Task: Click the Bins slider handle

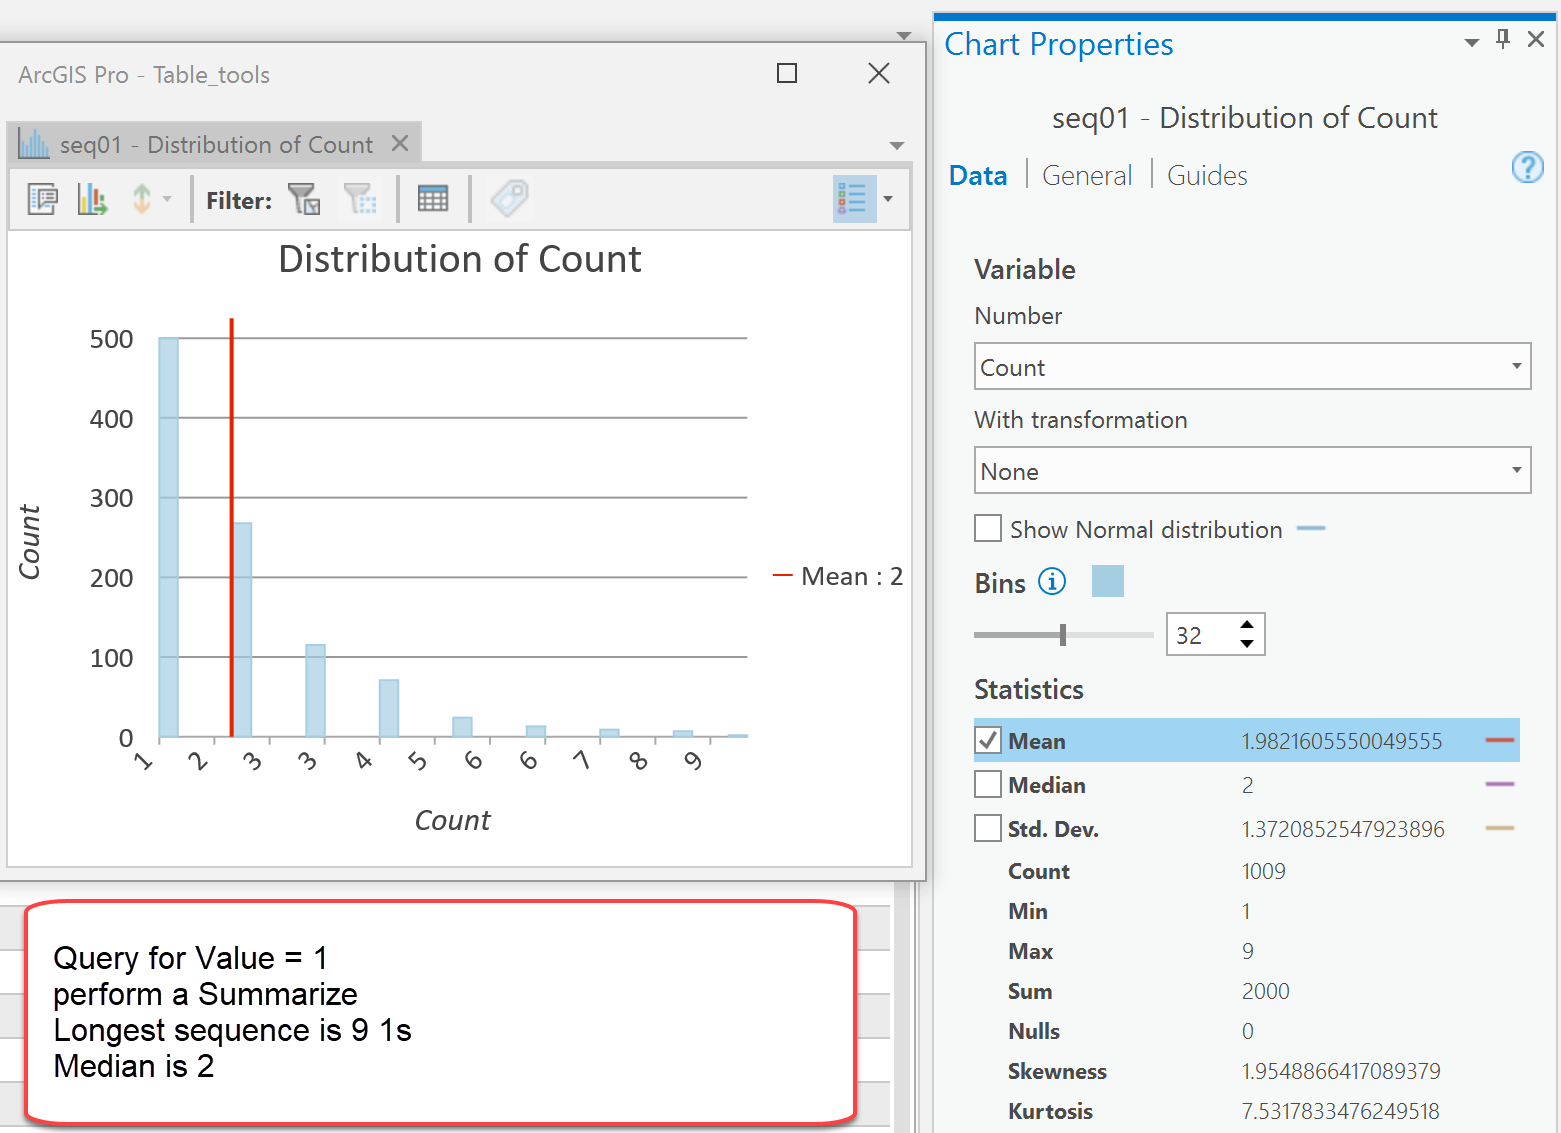Action: pos(1063,635)
